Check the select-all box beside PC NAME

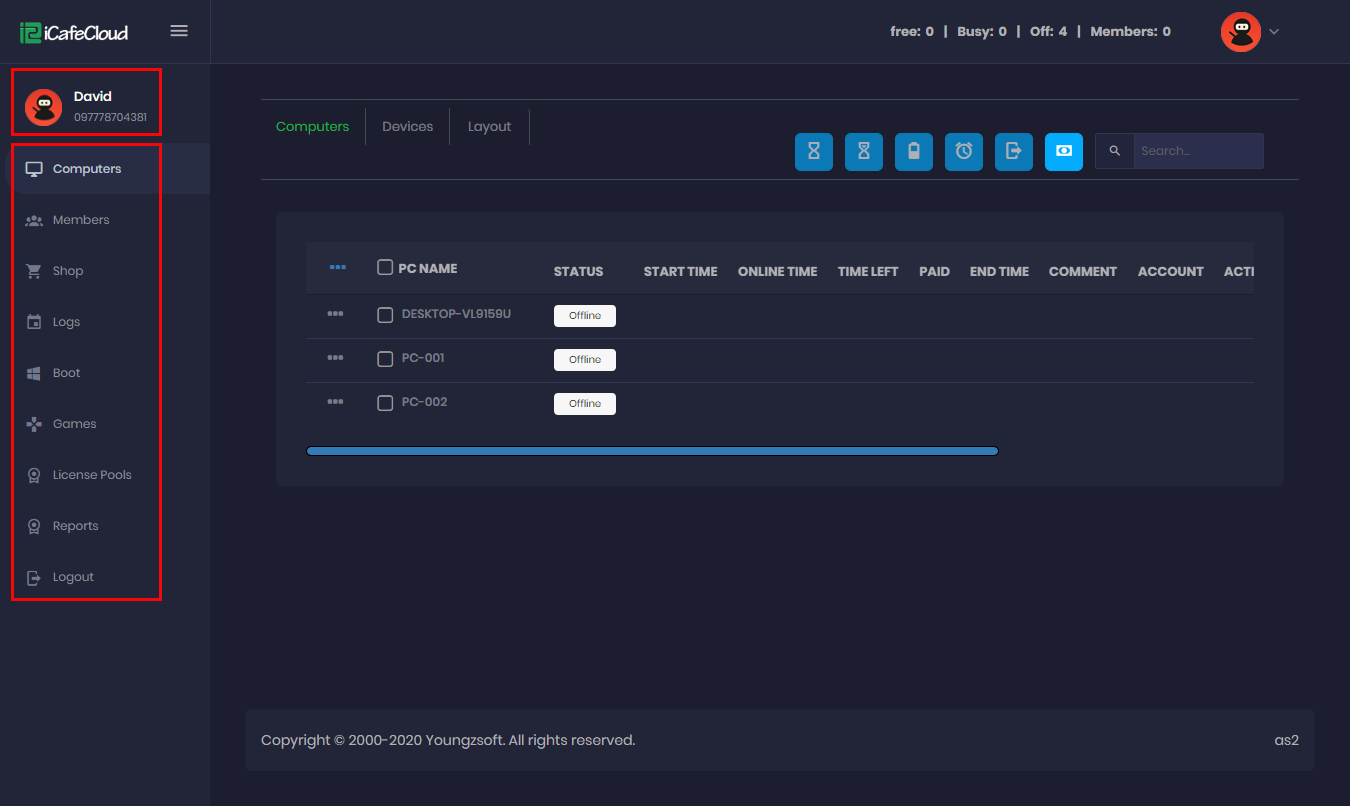point(385,267)
